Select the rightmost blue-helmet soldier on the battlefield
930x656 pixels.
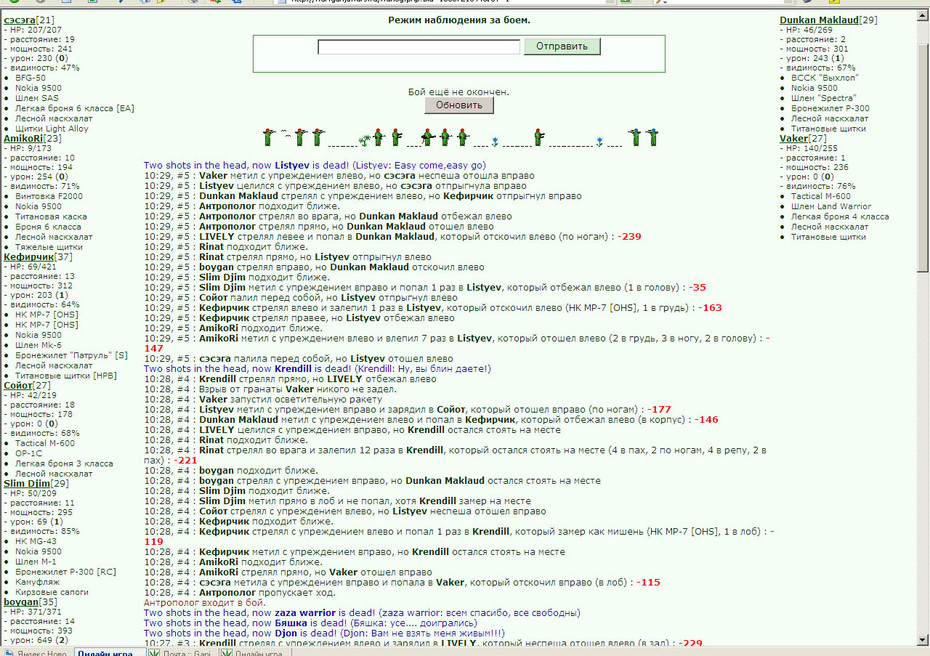[652, 137]
